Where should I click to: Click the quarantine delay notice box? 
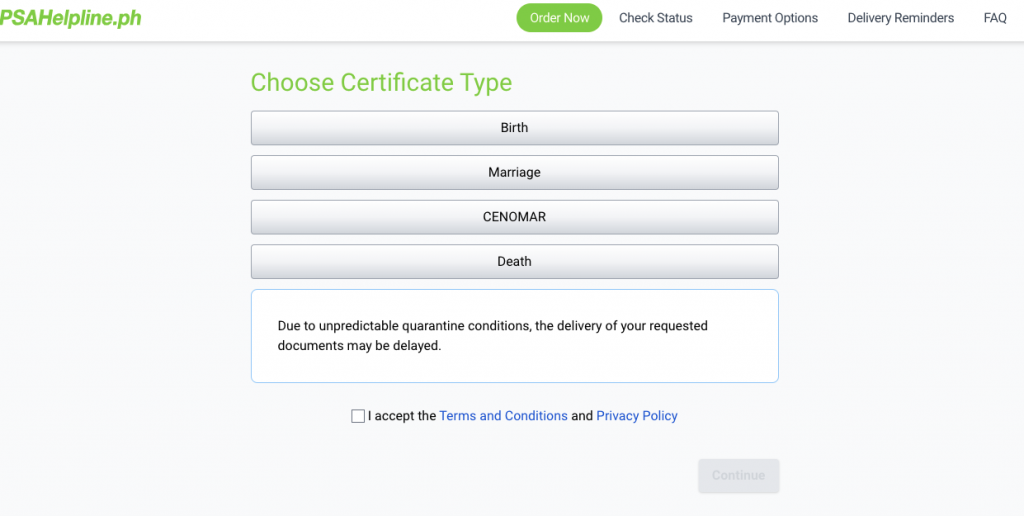515,336
